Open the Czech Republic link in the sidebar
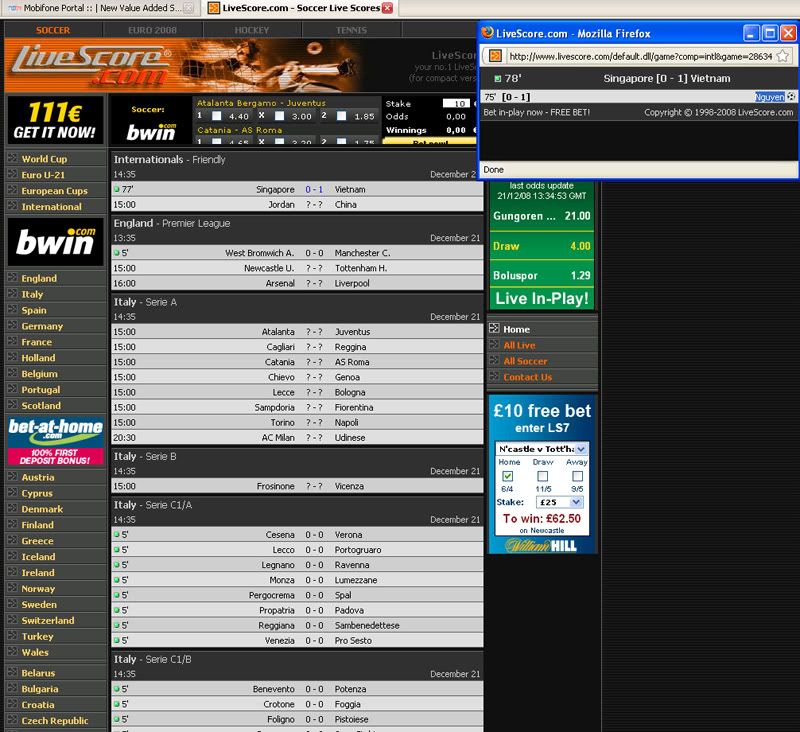 [x=55, y=720]
